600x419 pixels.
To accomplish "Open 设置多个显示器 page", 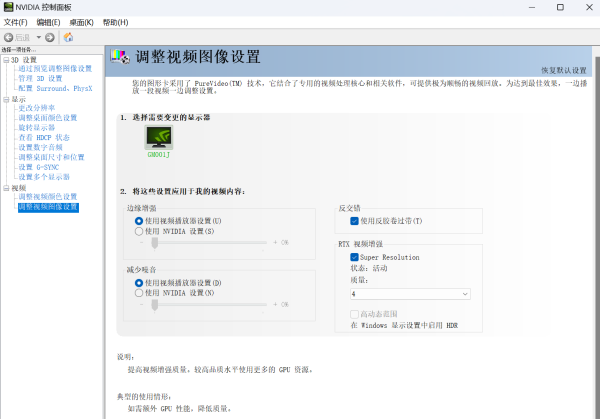I will (44, 177).
